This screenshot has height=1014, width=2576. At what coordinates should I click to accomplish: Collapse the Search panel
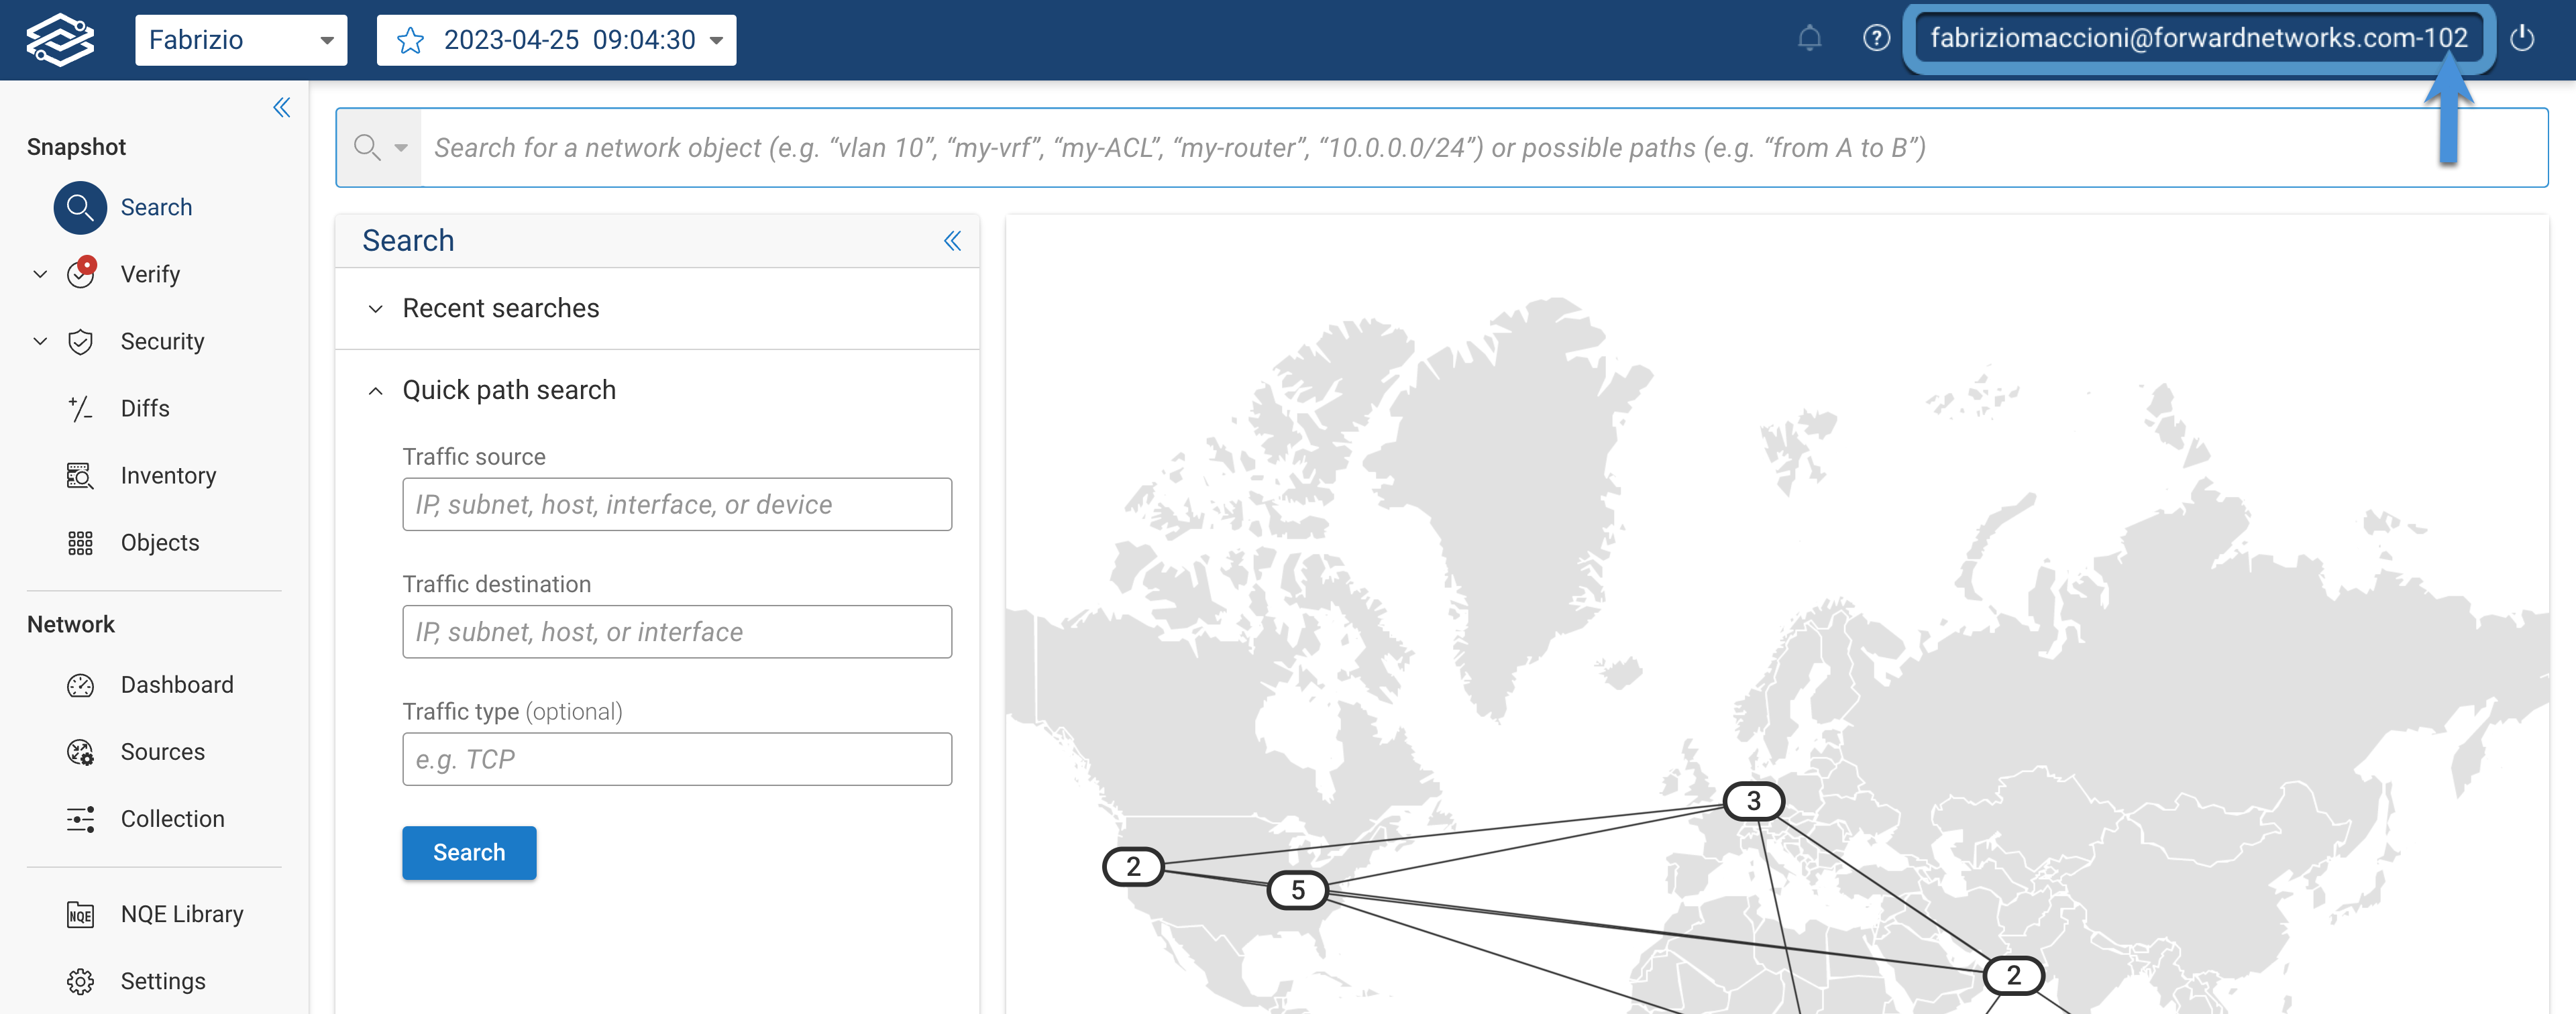click(x=952, y=241)
